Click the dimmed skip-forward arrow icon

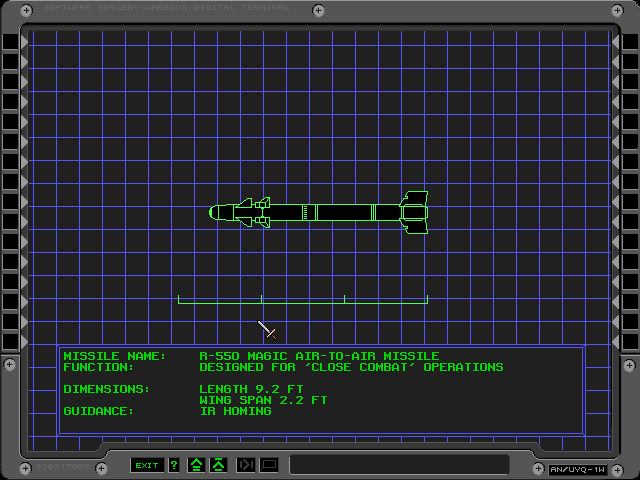[246, 465]
